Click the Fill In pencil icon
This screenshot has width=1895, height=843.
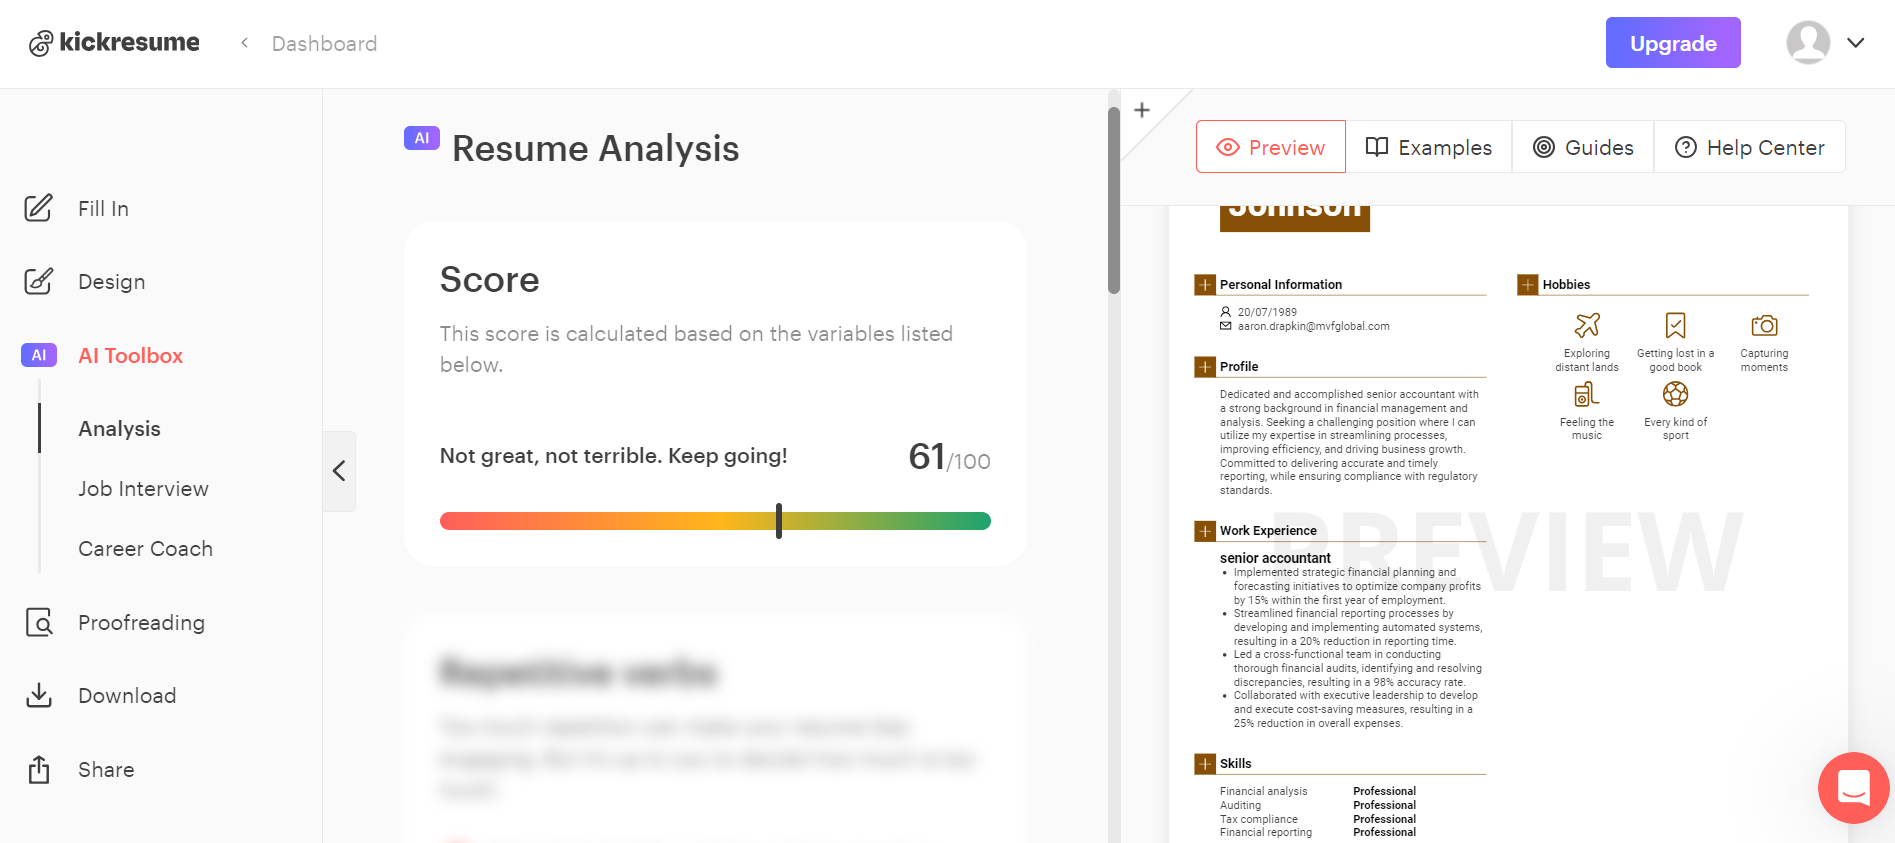38,208
